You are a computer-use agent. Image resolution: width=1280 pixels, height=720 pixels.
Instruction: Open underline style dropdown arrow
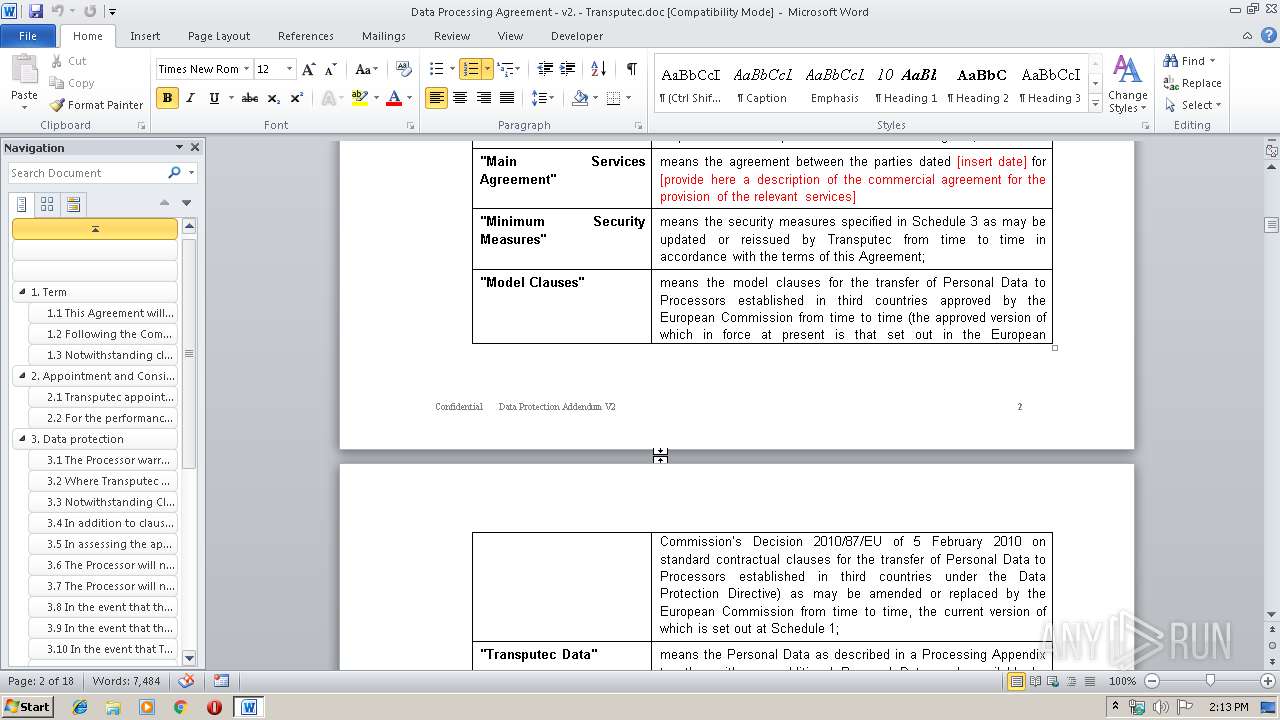point(231,98)
